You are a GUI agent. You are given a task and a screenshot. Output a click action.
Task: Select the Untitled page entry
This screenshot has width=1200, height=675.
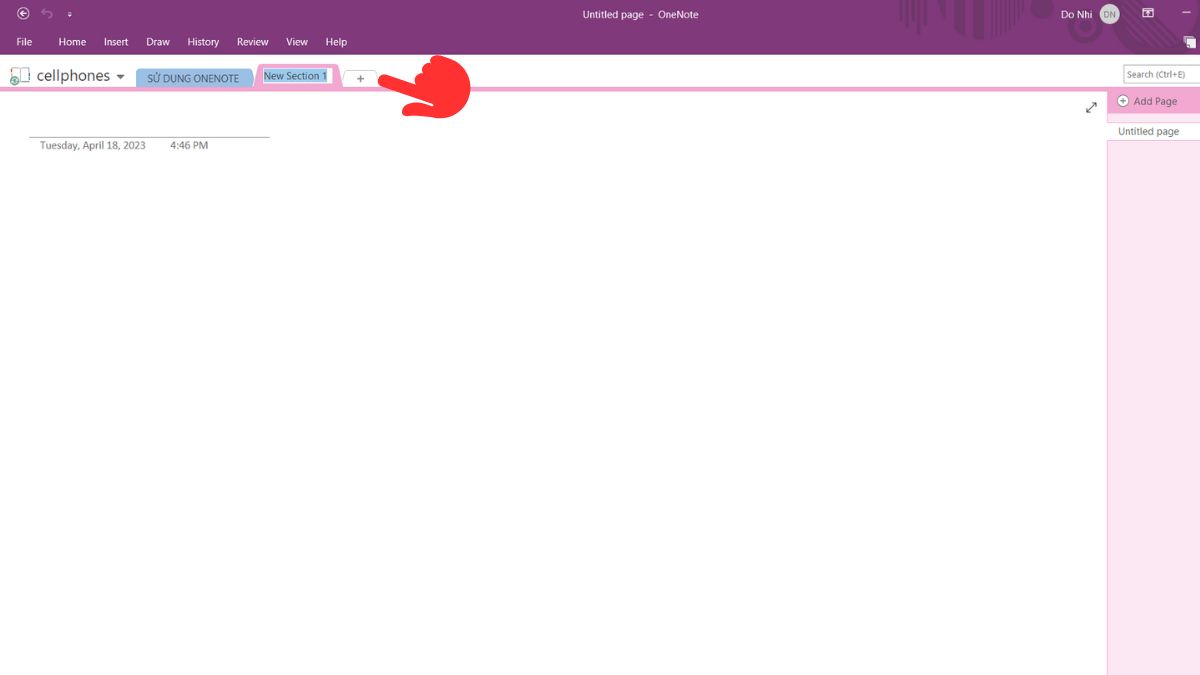point(1153,131)
